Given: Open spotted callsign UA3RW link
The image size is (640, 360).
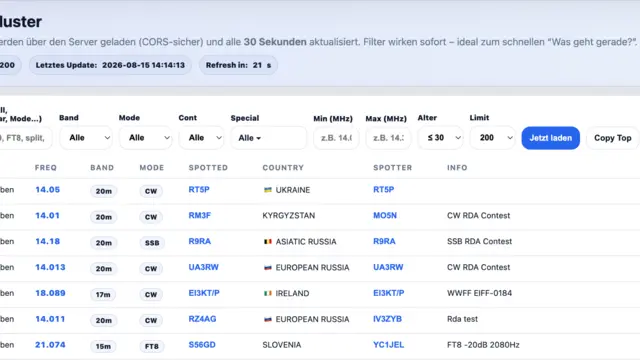Looking at the screenshot, I should pos(204,267).
